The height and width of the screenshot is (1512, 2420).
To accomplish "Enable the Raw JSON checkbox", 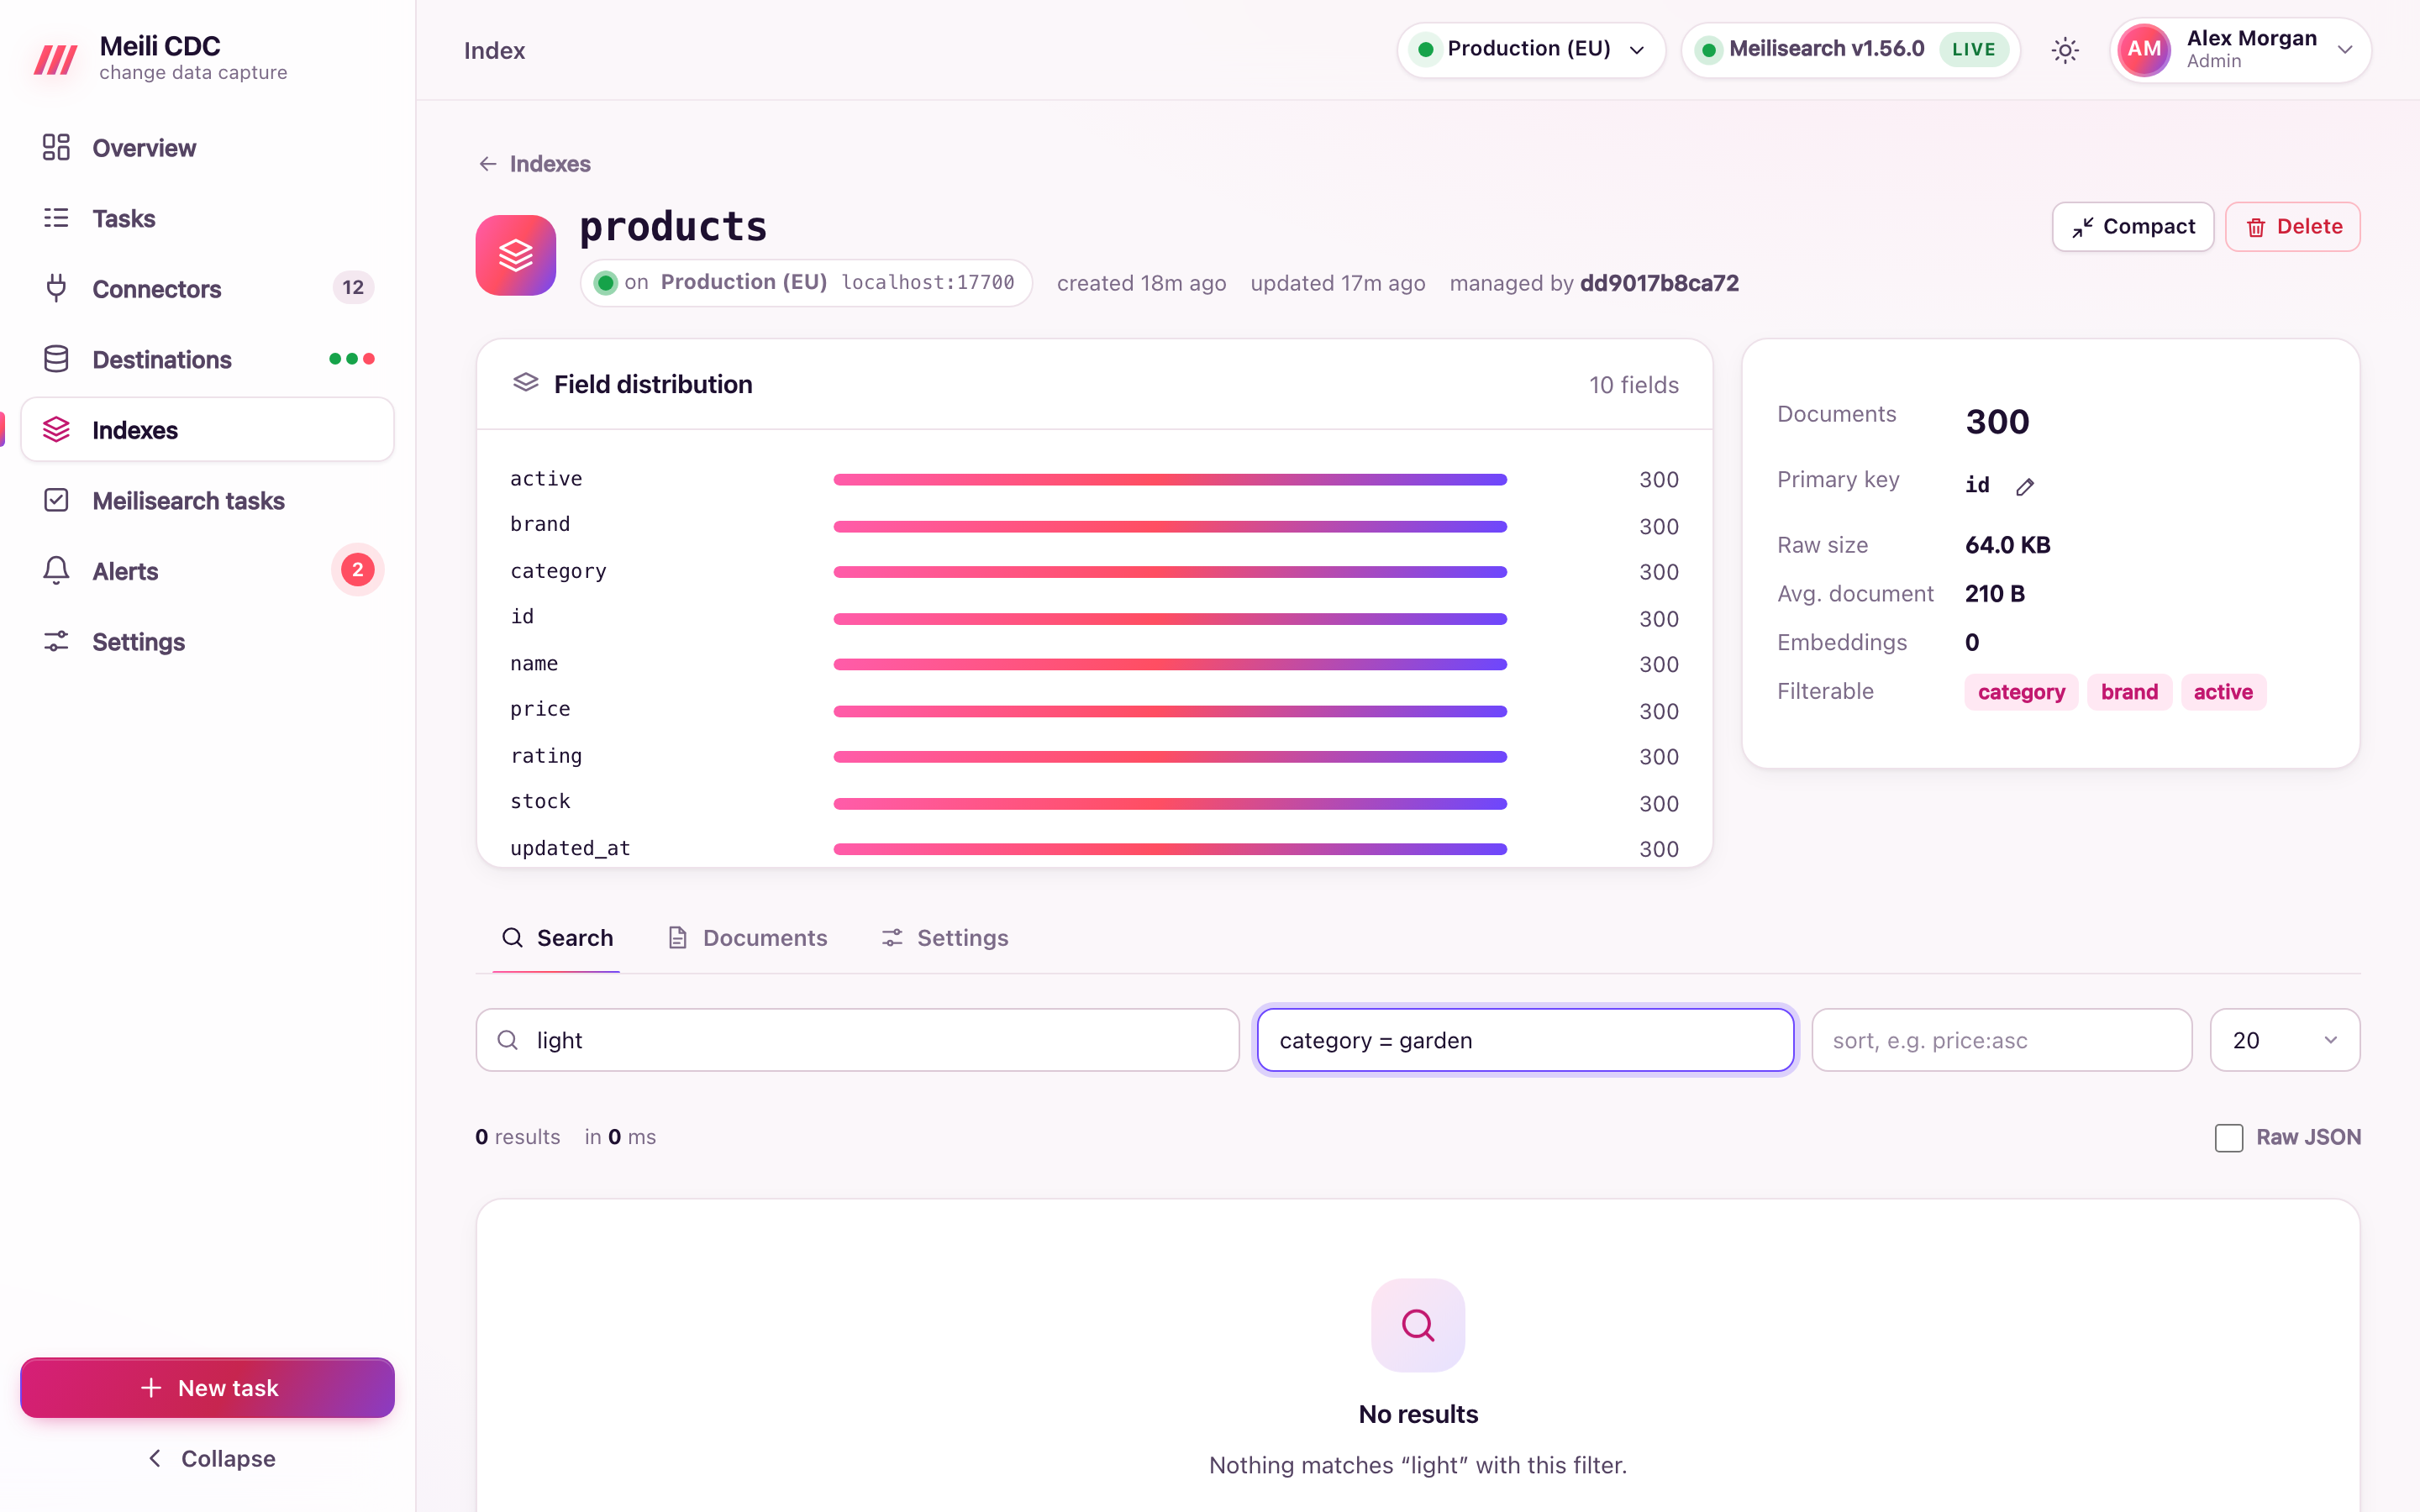I will tap(2229, 1137).
